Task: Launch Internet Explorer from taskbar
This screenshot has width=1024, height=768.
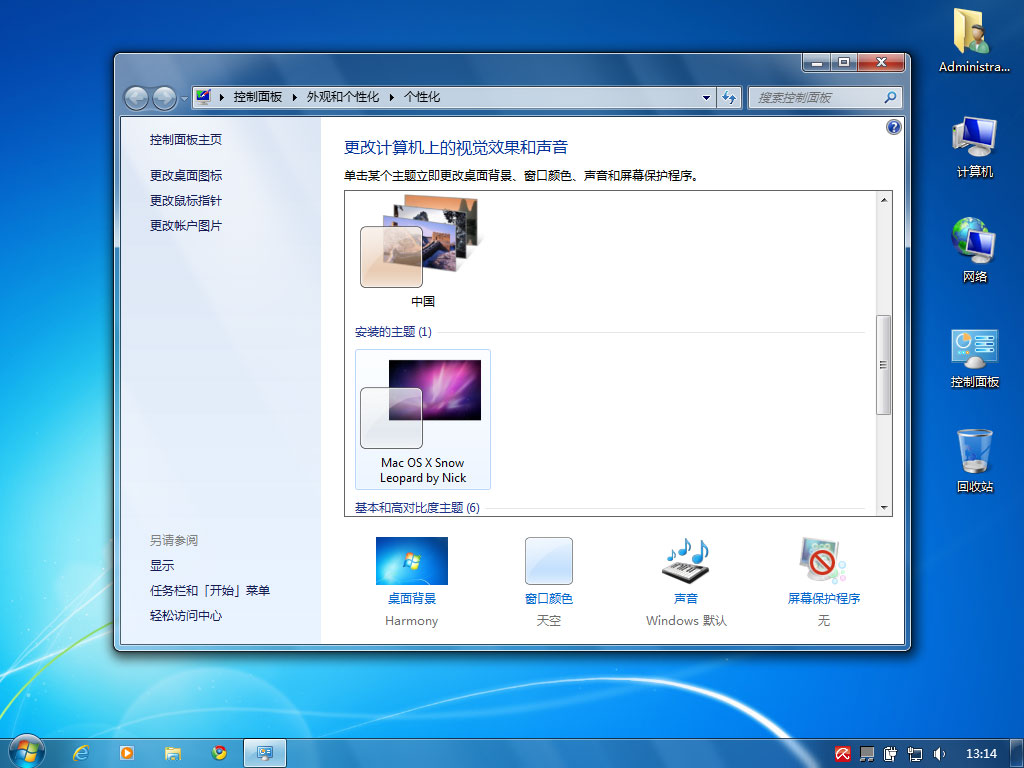Action: [80, 753]
